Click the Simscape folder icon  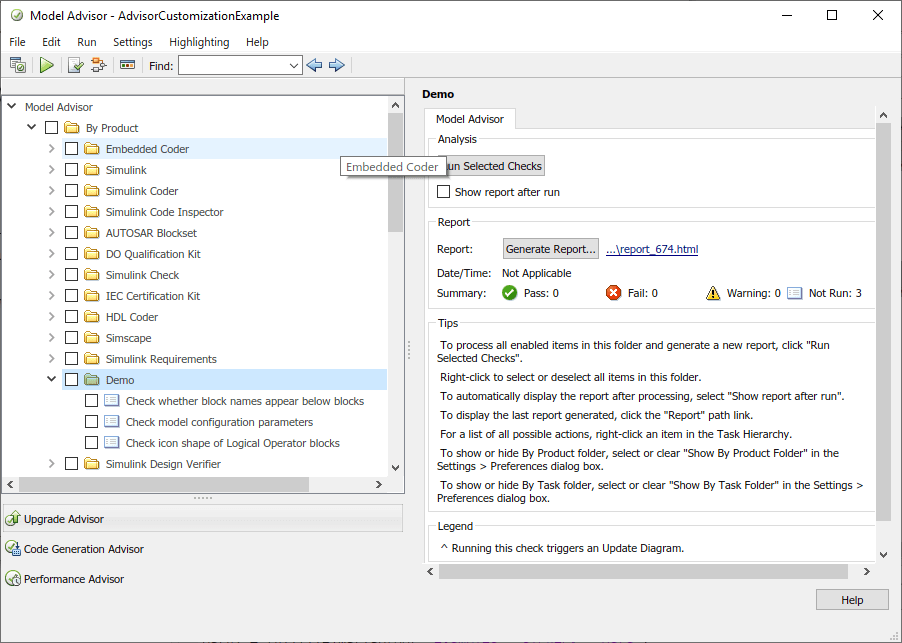(91, 338)
